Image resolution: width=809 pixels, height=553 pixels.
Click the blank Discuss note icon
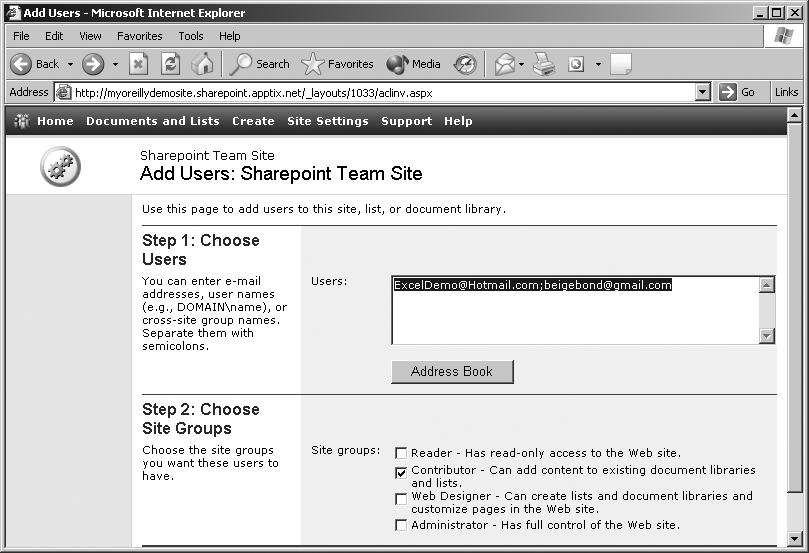tap(621, 64)
